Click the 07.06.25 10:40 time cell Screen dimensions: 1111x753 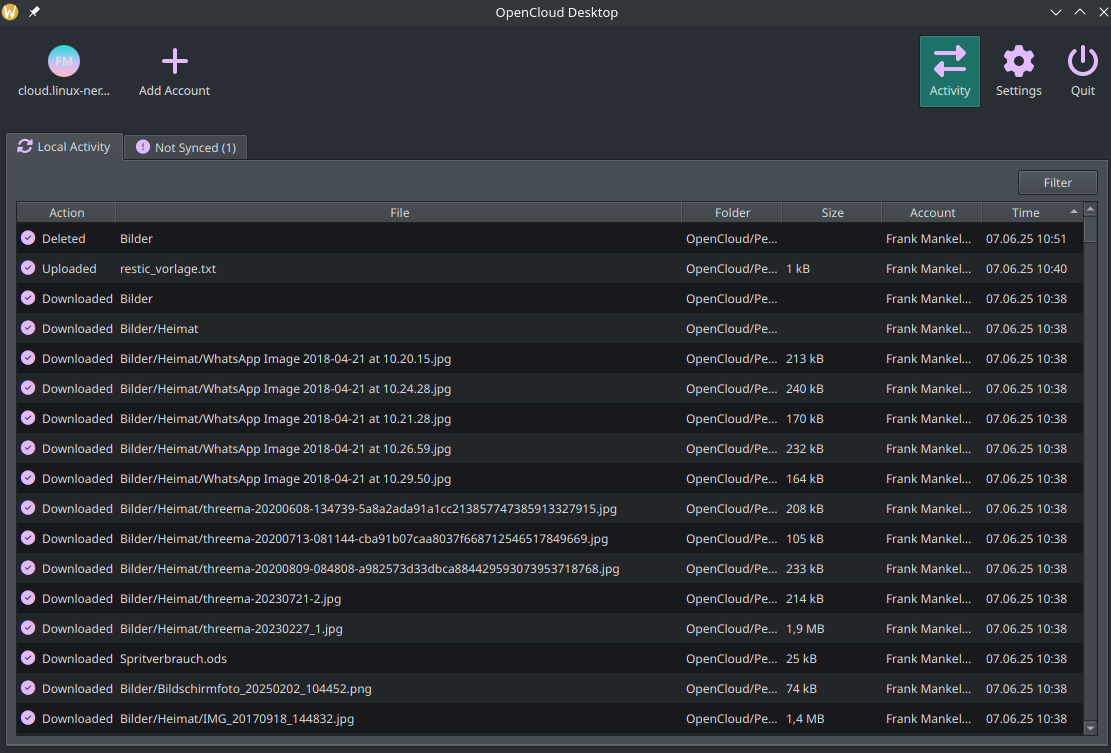tap(1026, 268)
